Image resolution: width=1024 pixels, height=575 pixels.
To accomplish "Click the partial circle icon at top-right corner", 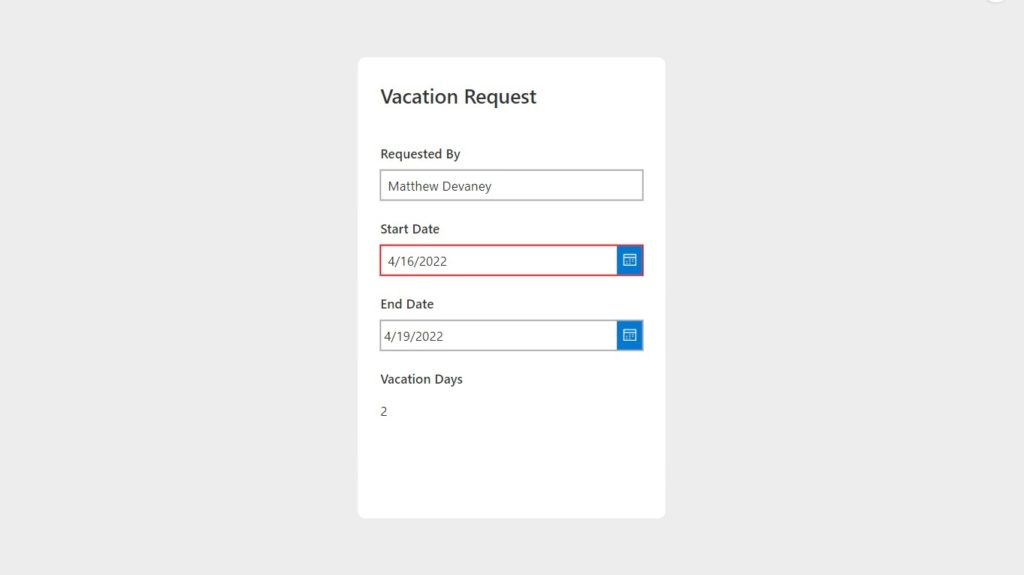I will click(x=995, y=1).
